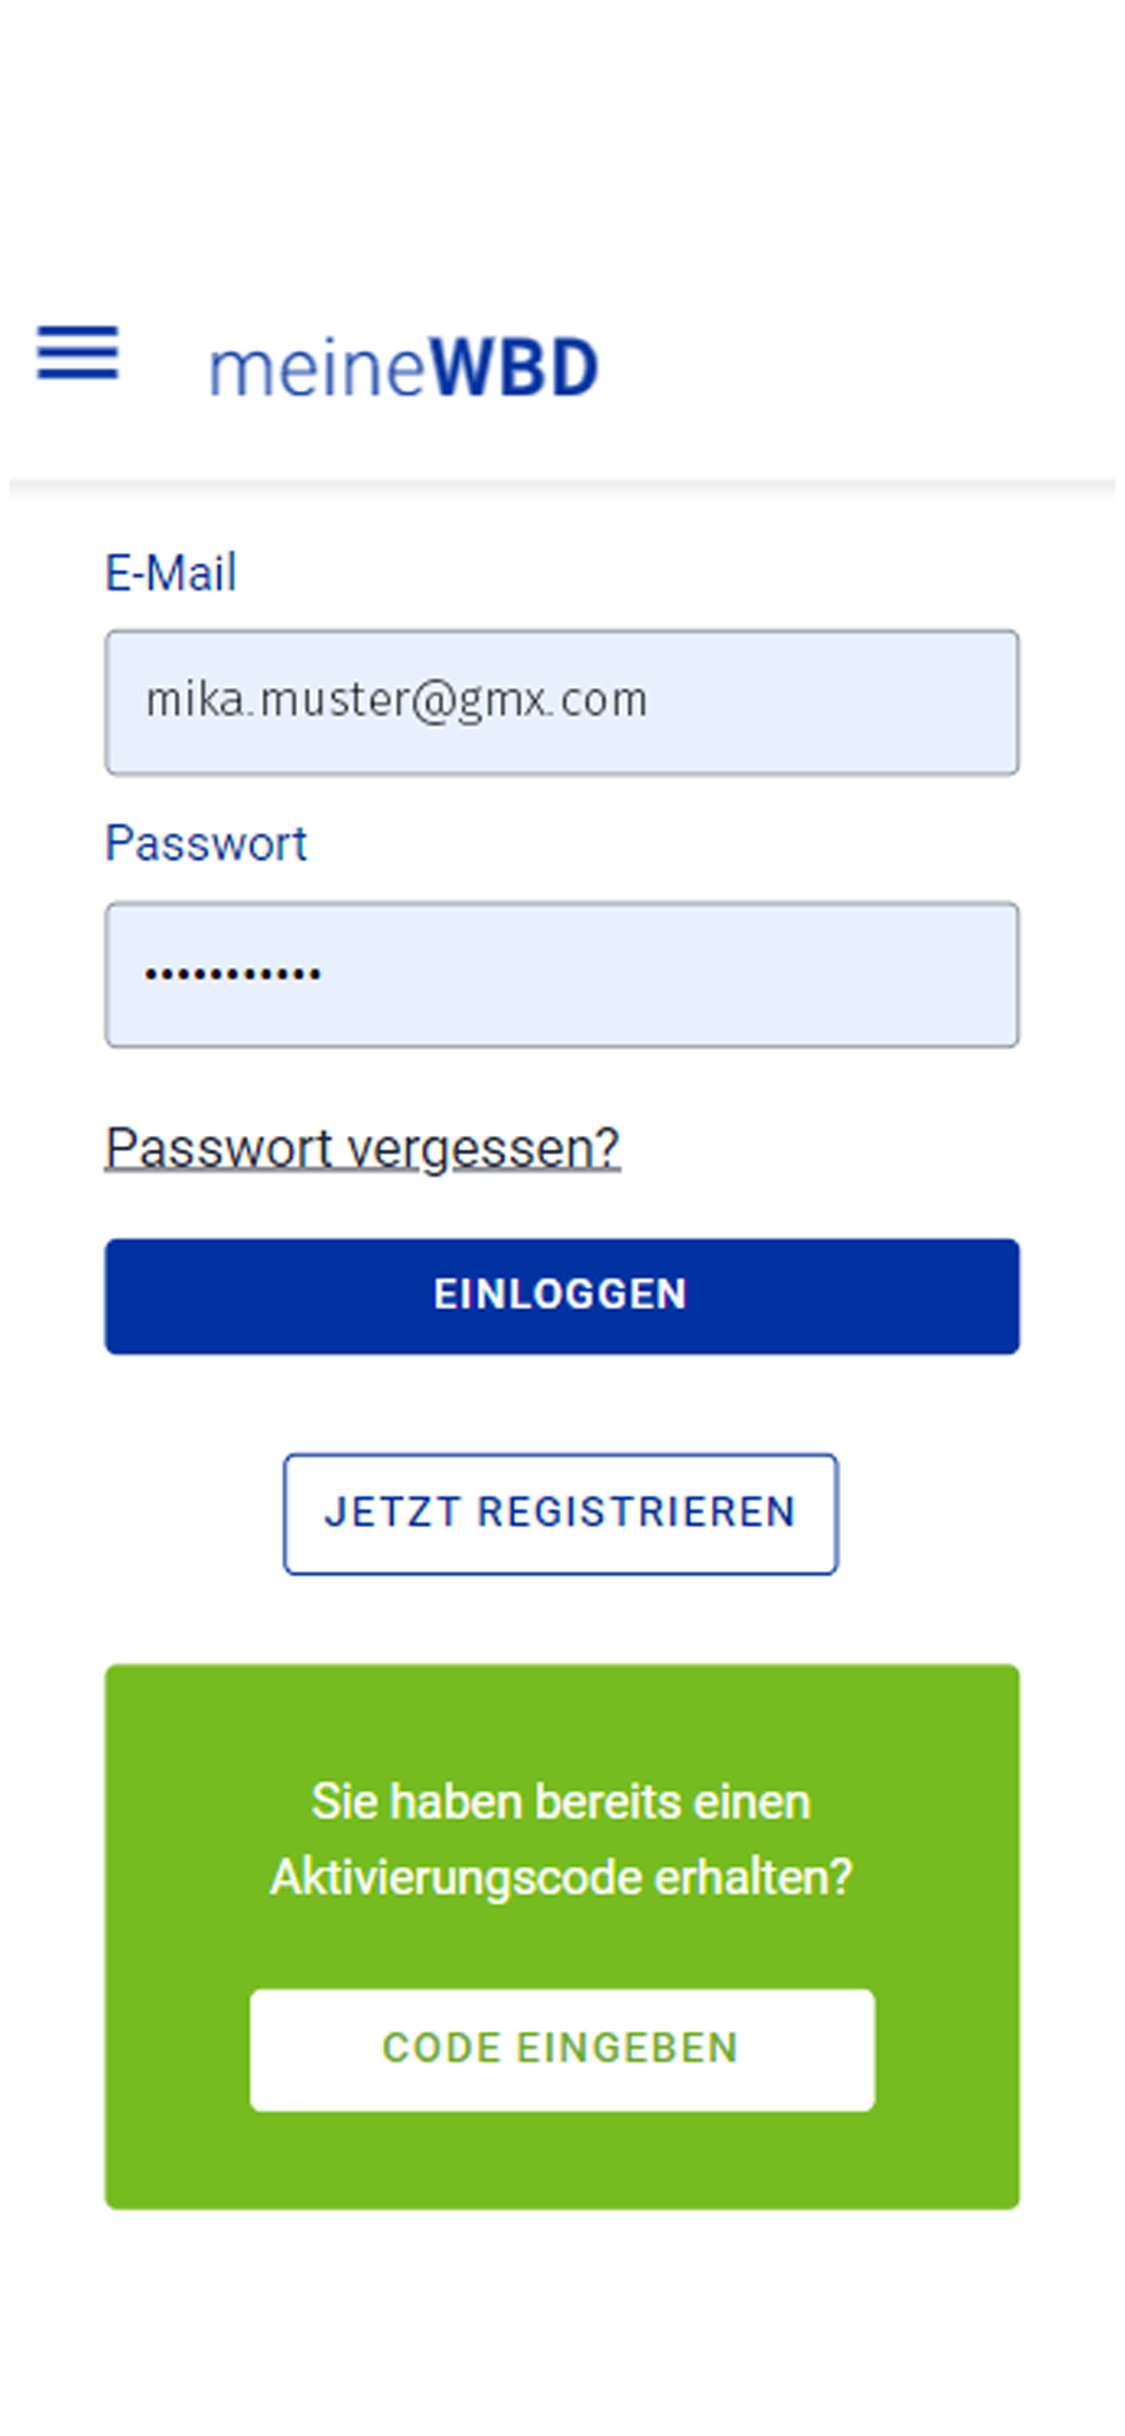Submit login with the EINLOGGEN button

tap(562, 1296)
